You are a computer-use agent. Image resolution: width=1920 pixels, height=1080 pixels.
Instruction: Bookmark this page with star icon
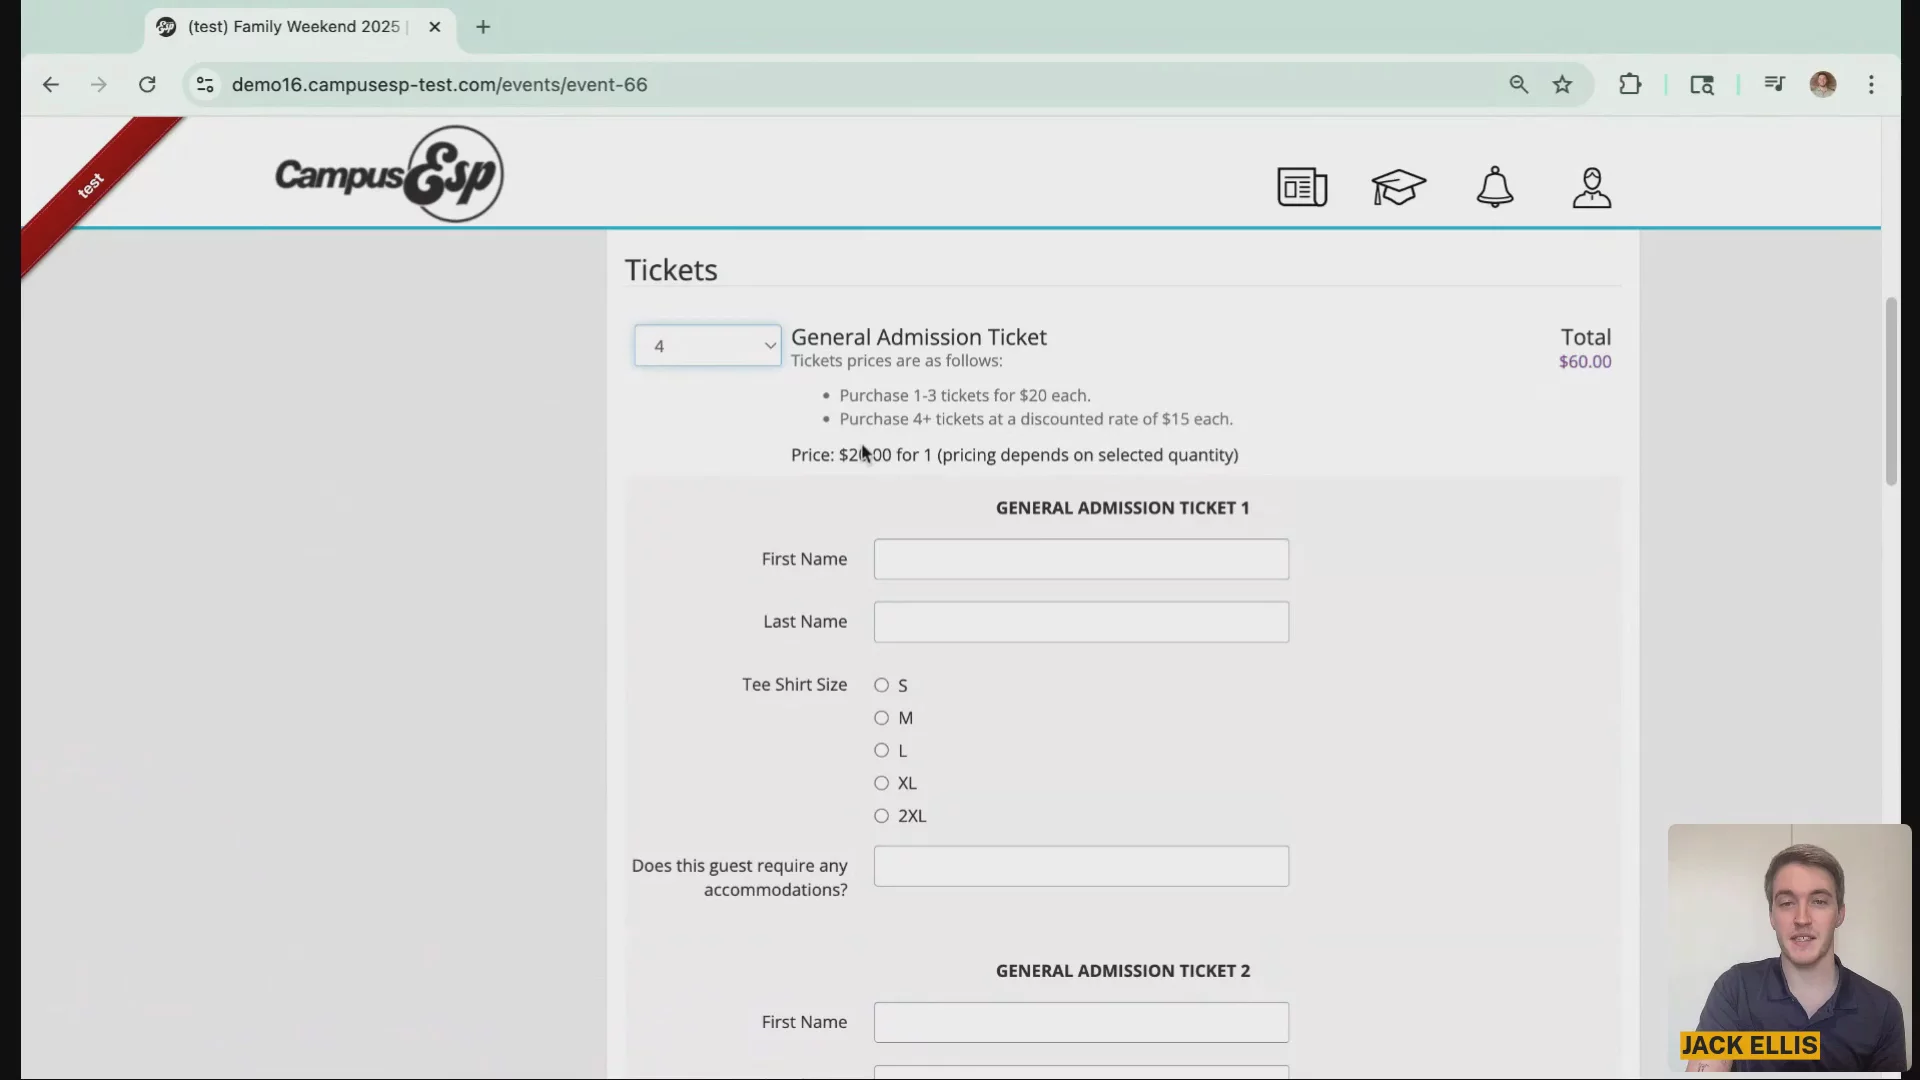[x=1562, y=85]
